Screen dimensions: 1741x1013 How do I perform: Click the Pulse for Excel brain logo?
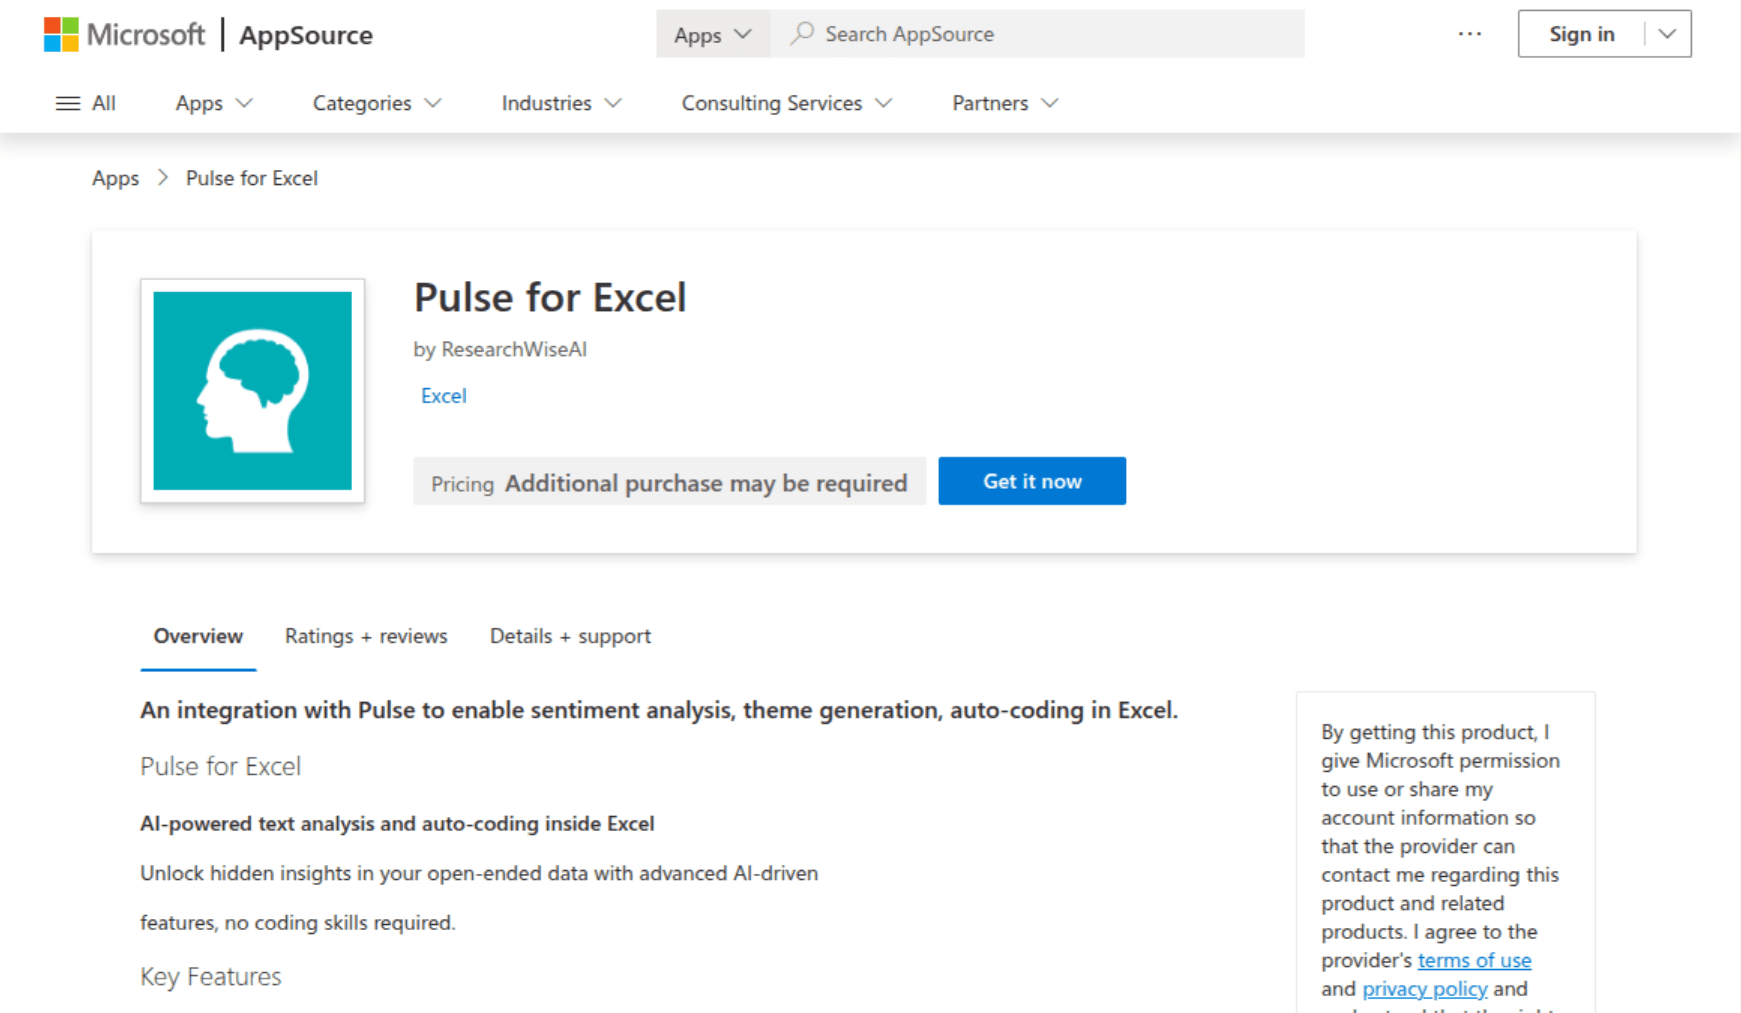(x=253, y=391)
